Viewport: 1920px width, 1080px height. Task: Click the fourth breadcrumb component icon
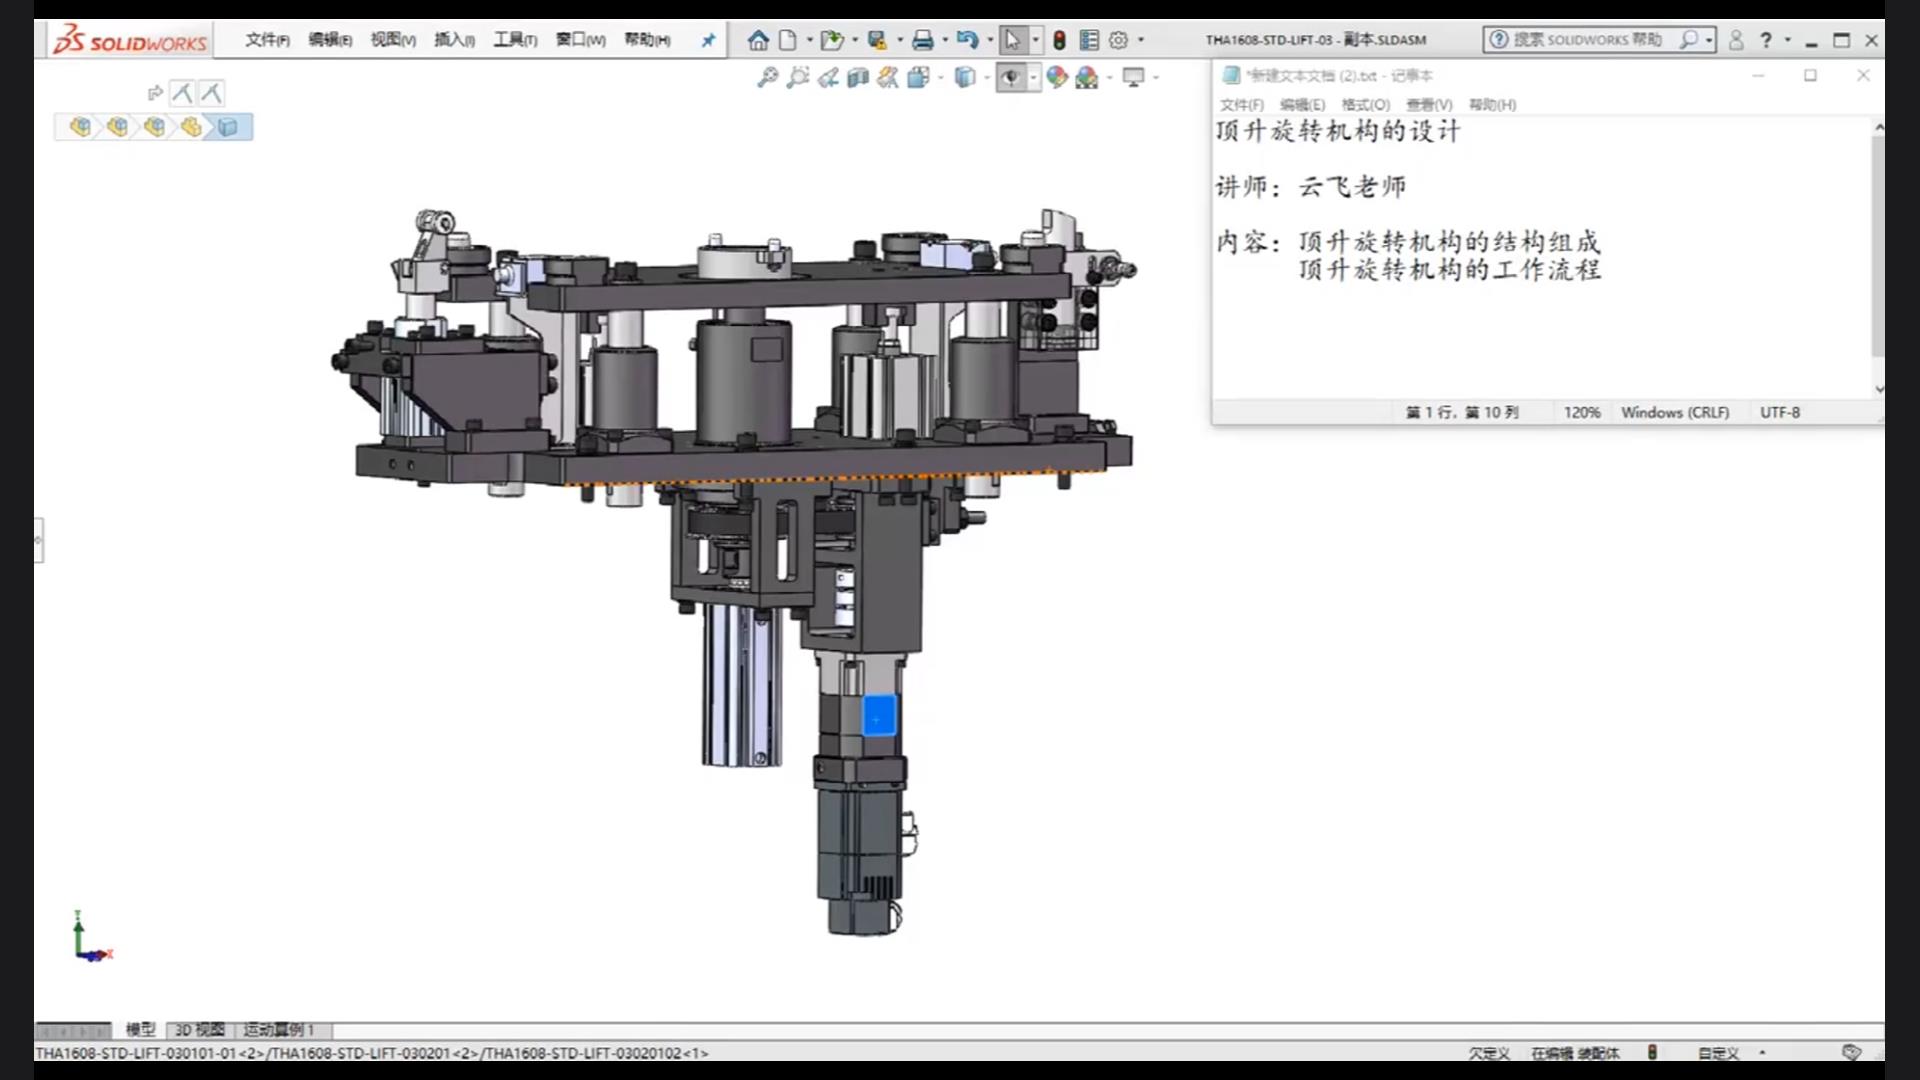click(x=190, y=127)
